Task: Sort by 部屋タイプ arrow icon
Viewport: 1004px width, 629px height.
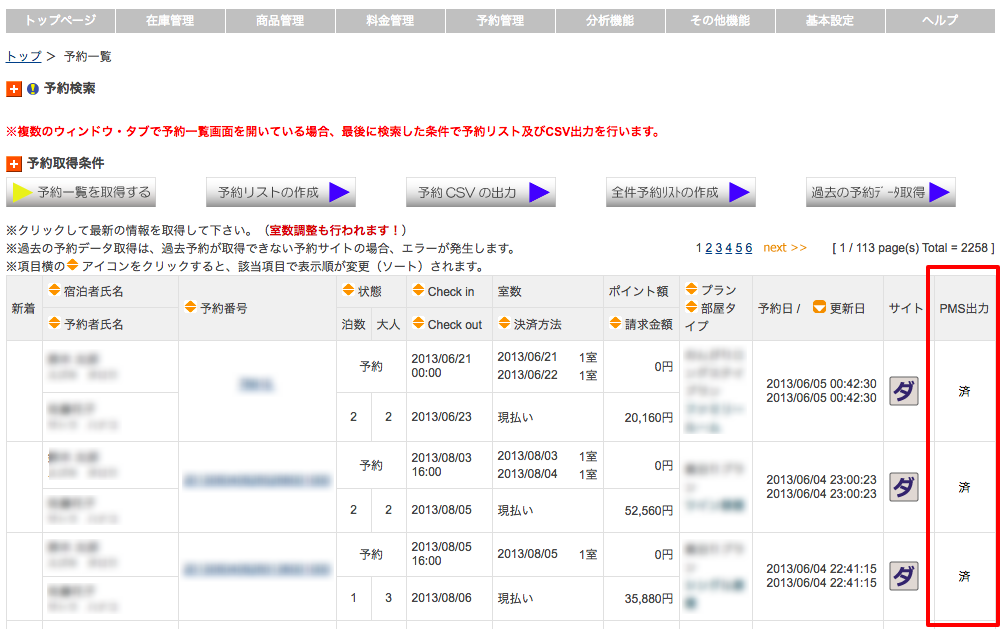Action: click(692, 307)
